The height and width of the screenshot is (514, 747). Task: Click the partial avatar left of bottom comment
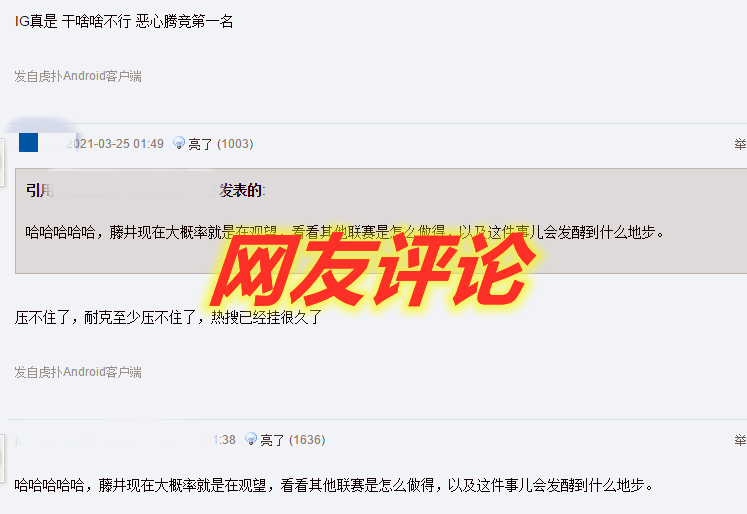click(2, 459)
